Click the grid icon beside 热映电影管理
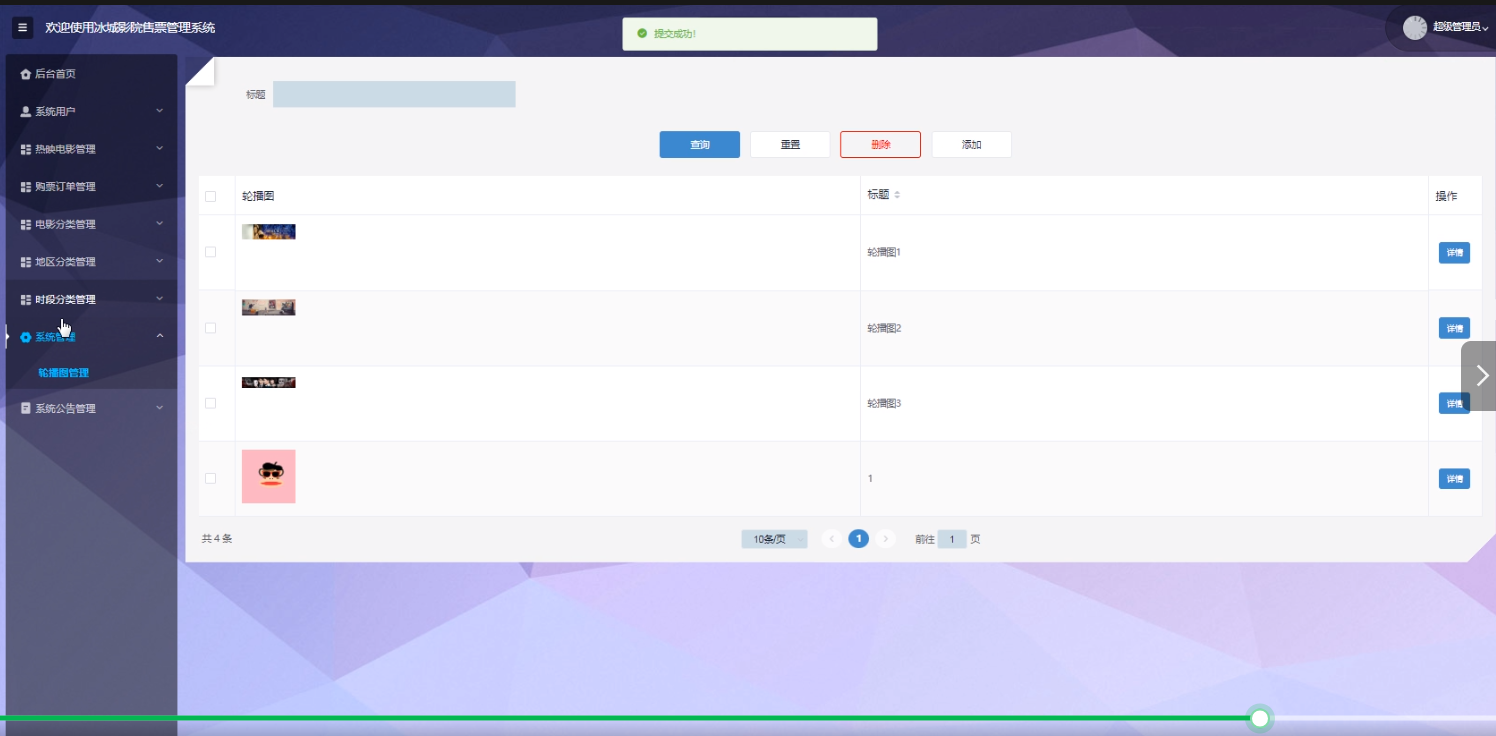This screenshot has width=1496, height=736. click(26, 149)
